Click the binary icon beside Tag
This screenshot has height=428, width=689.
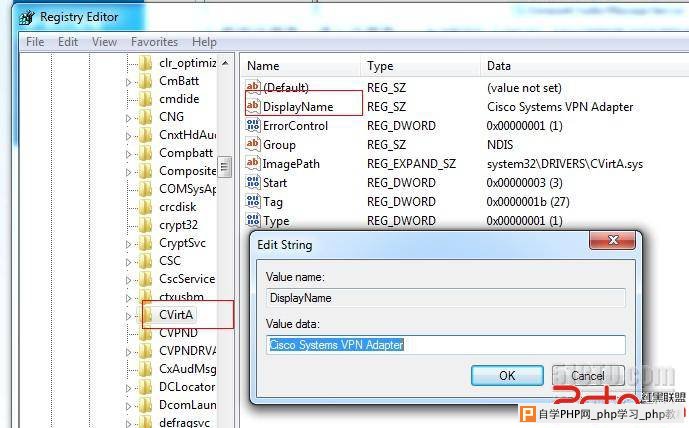[x=253, y=202]
